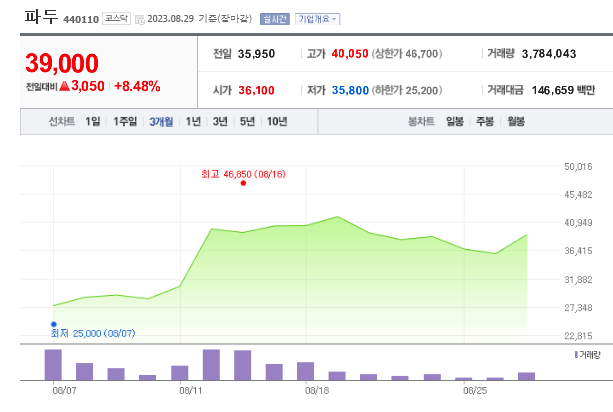This screenshot has height=412, width=613.
Task: Click the calendar clock icon before the date
Action: coord(140,20)
